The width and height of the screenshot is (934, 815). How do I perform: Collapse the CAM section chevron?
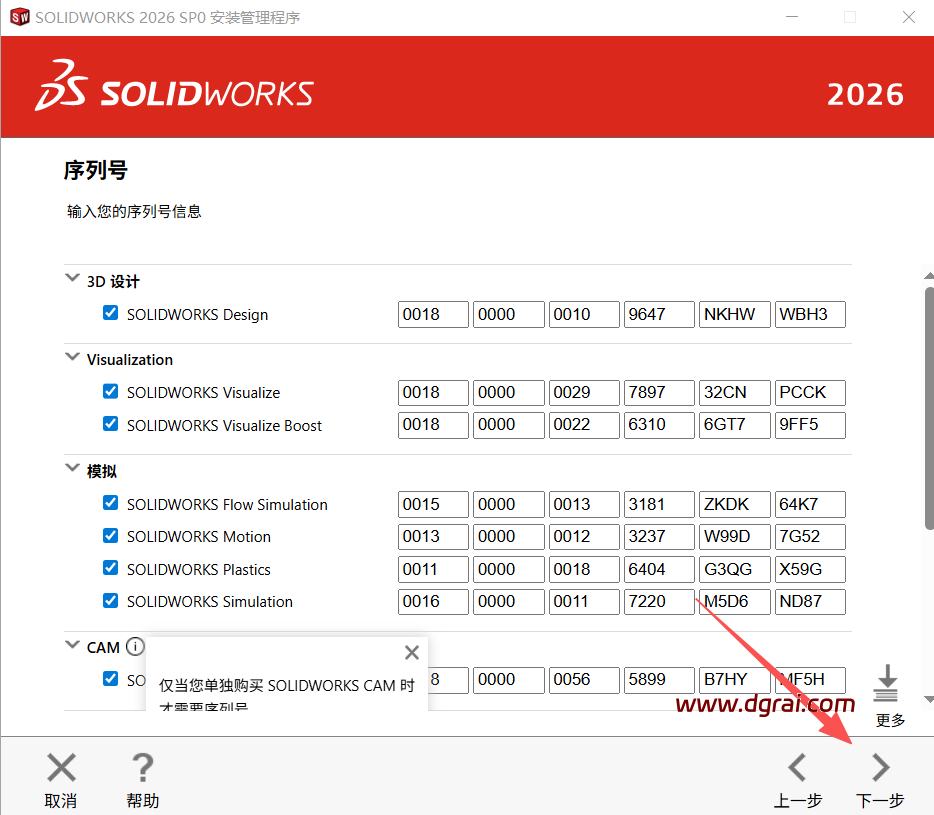(72, 646)
